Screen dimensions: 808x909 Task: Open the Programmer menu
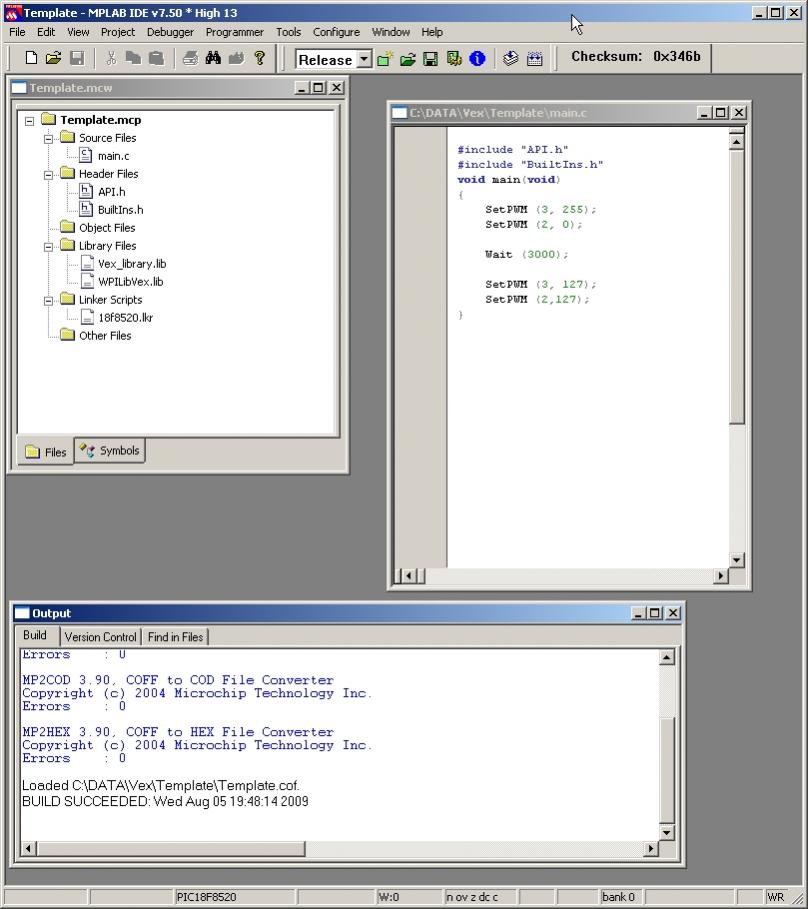pos(235,32)
